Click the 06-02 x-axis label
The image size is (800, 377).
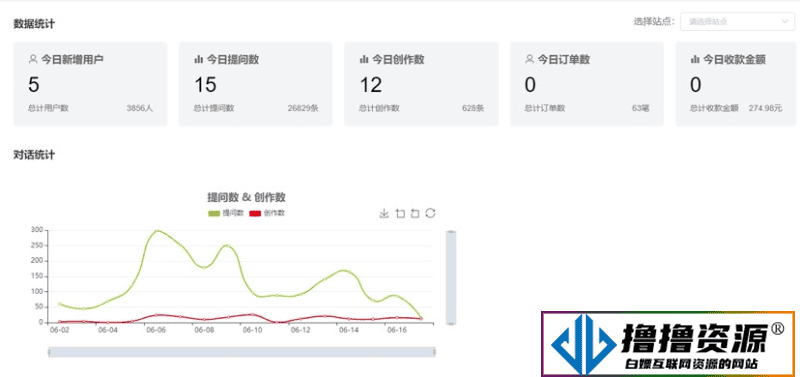pos(60,330)
